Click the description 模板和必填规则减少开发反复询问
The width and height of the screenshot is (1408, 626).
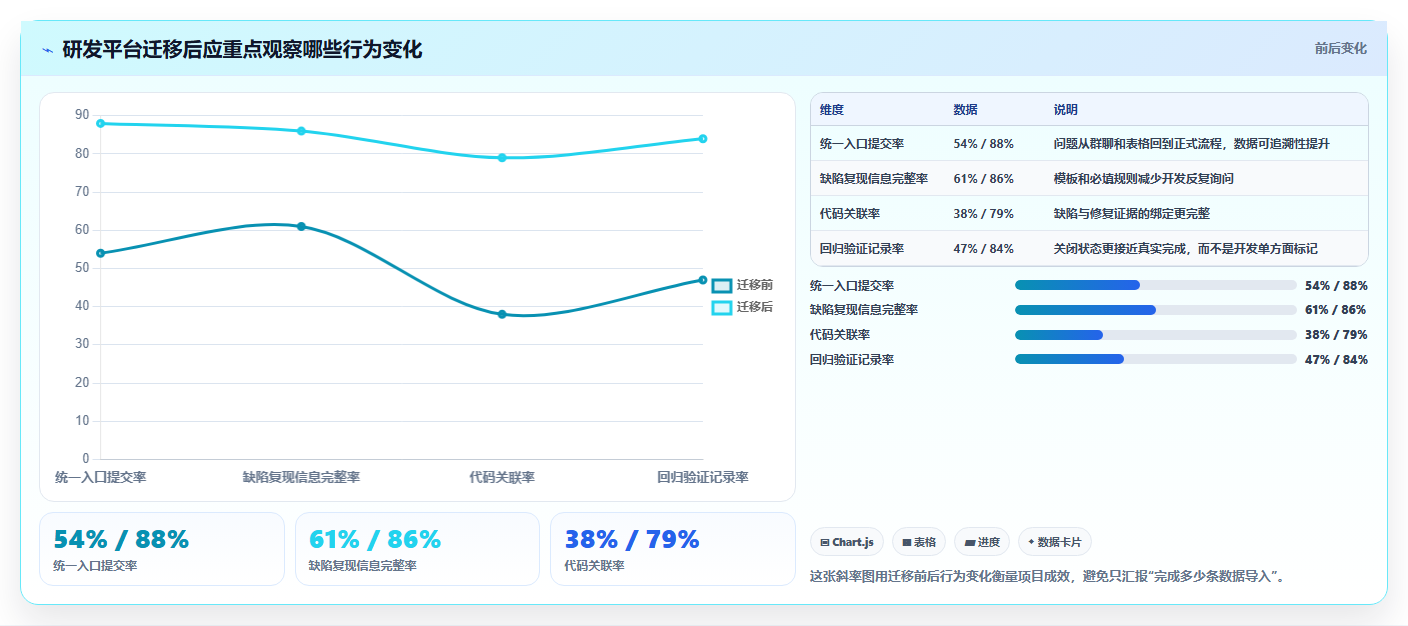(1144, 179)
